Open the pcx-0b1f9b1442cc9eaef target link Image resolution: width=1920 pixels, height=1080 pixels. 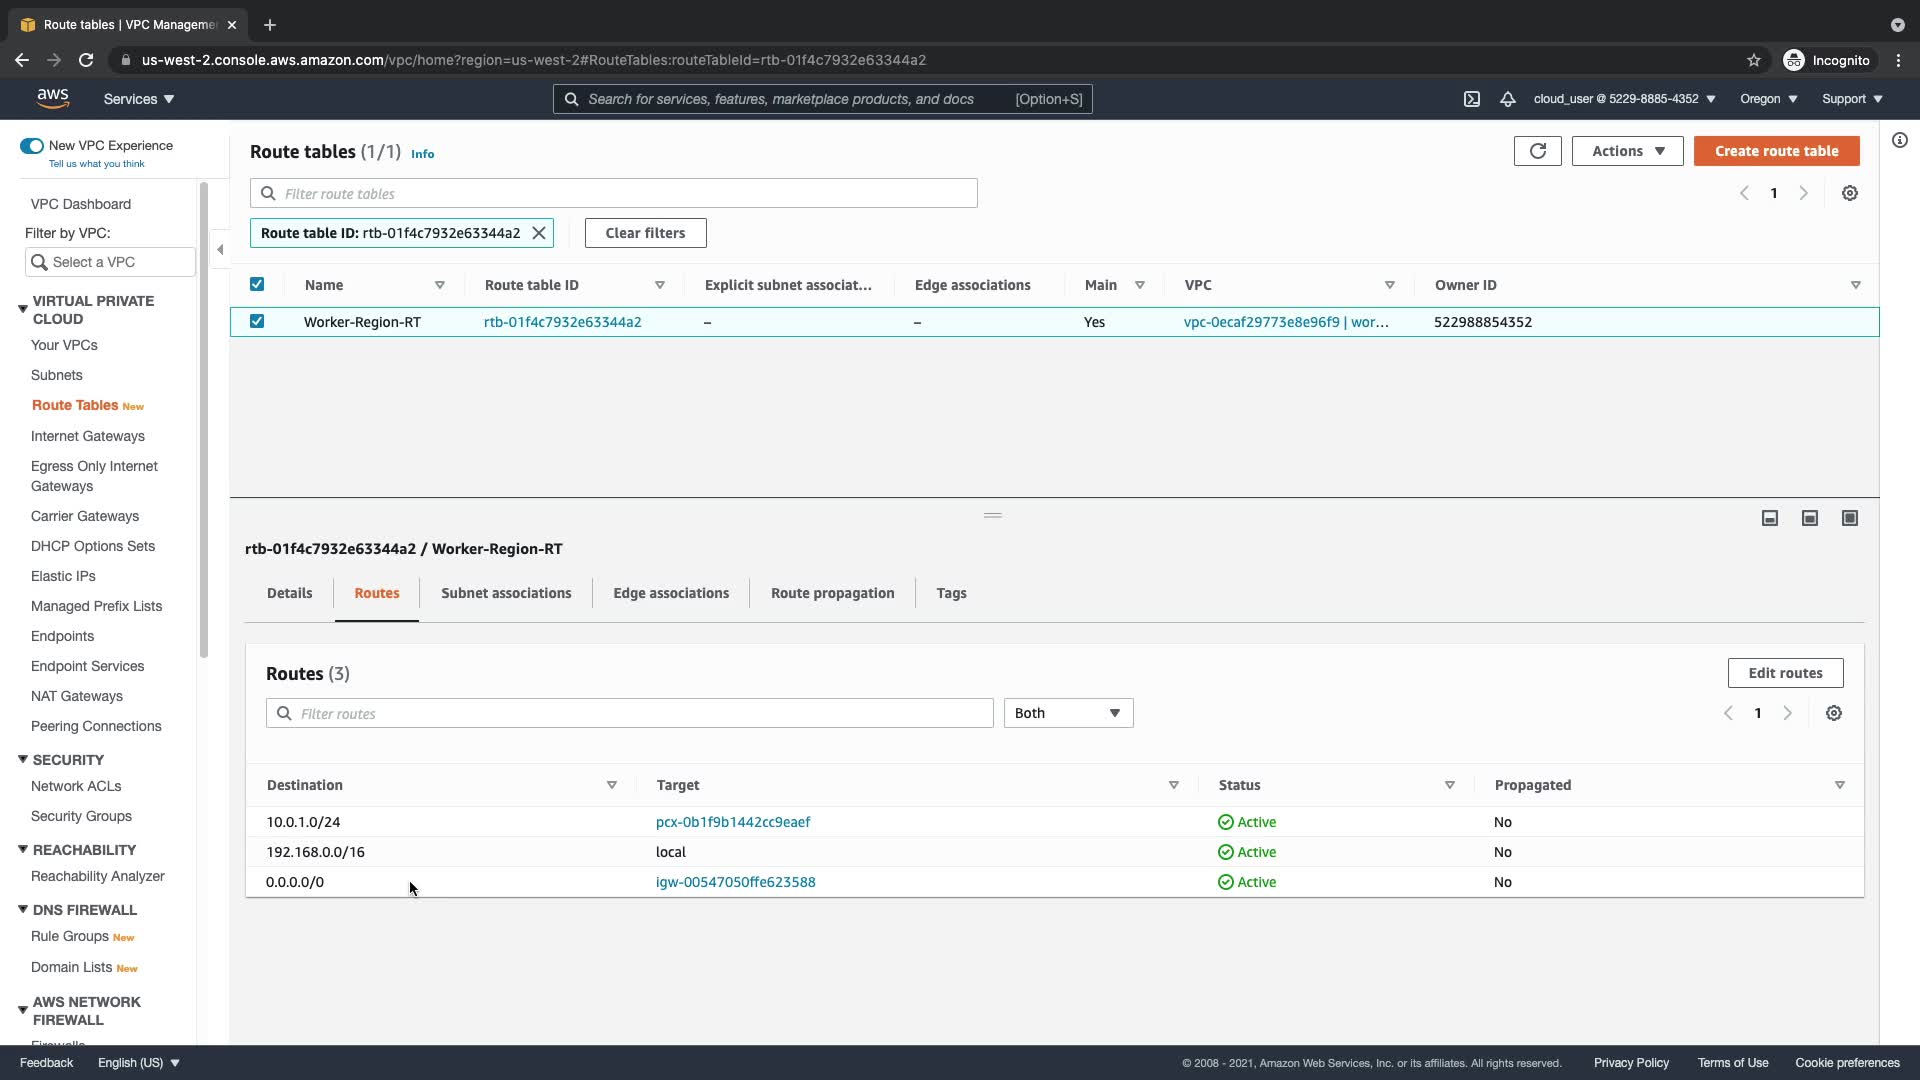[733, 822]
